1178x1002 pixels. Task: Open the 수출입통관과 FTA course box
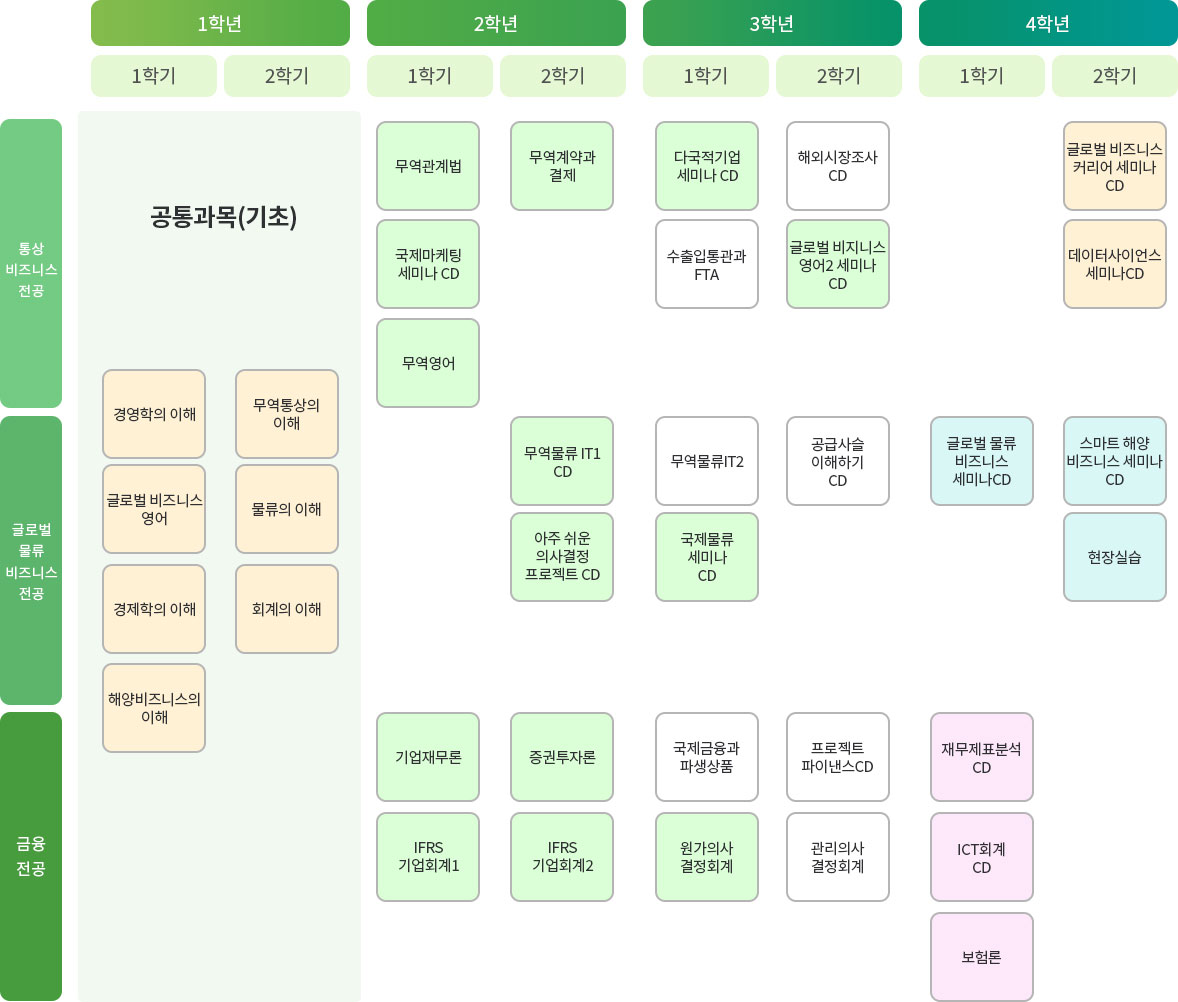click(707, 264)
